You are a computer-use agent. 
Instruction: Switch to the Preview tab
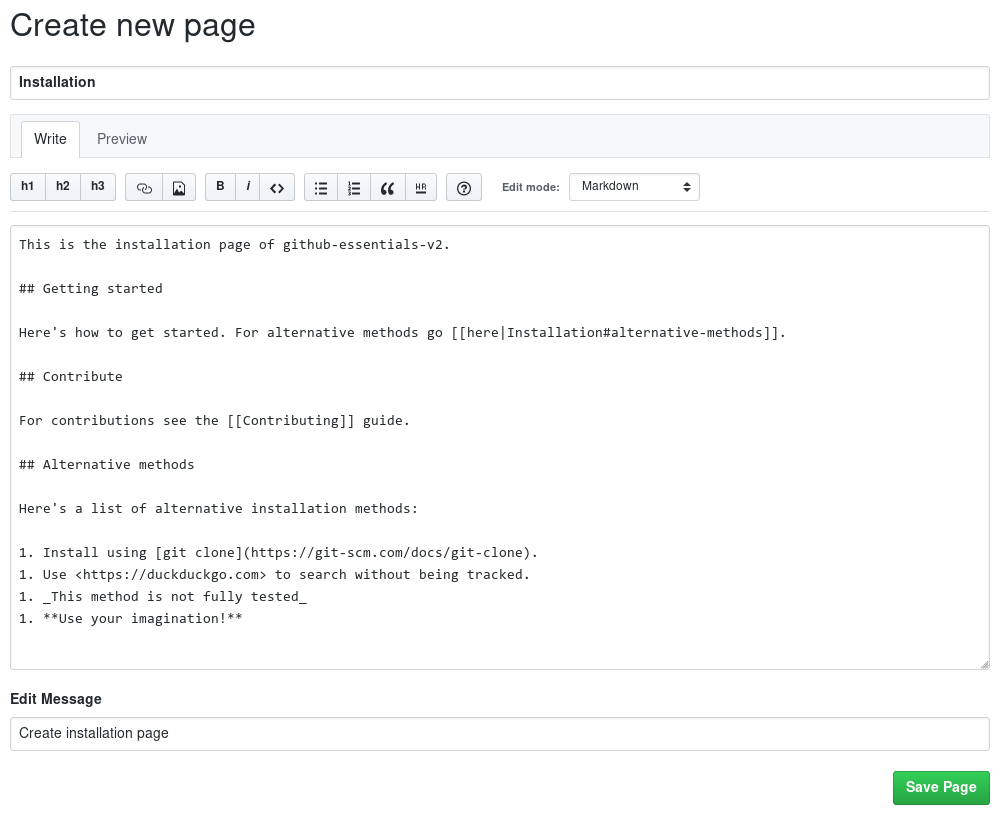pos(122,139)
